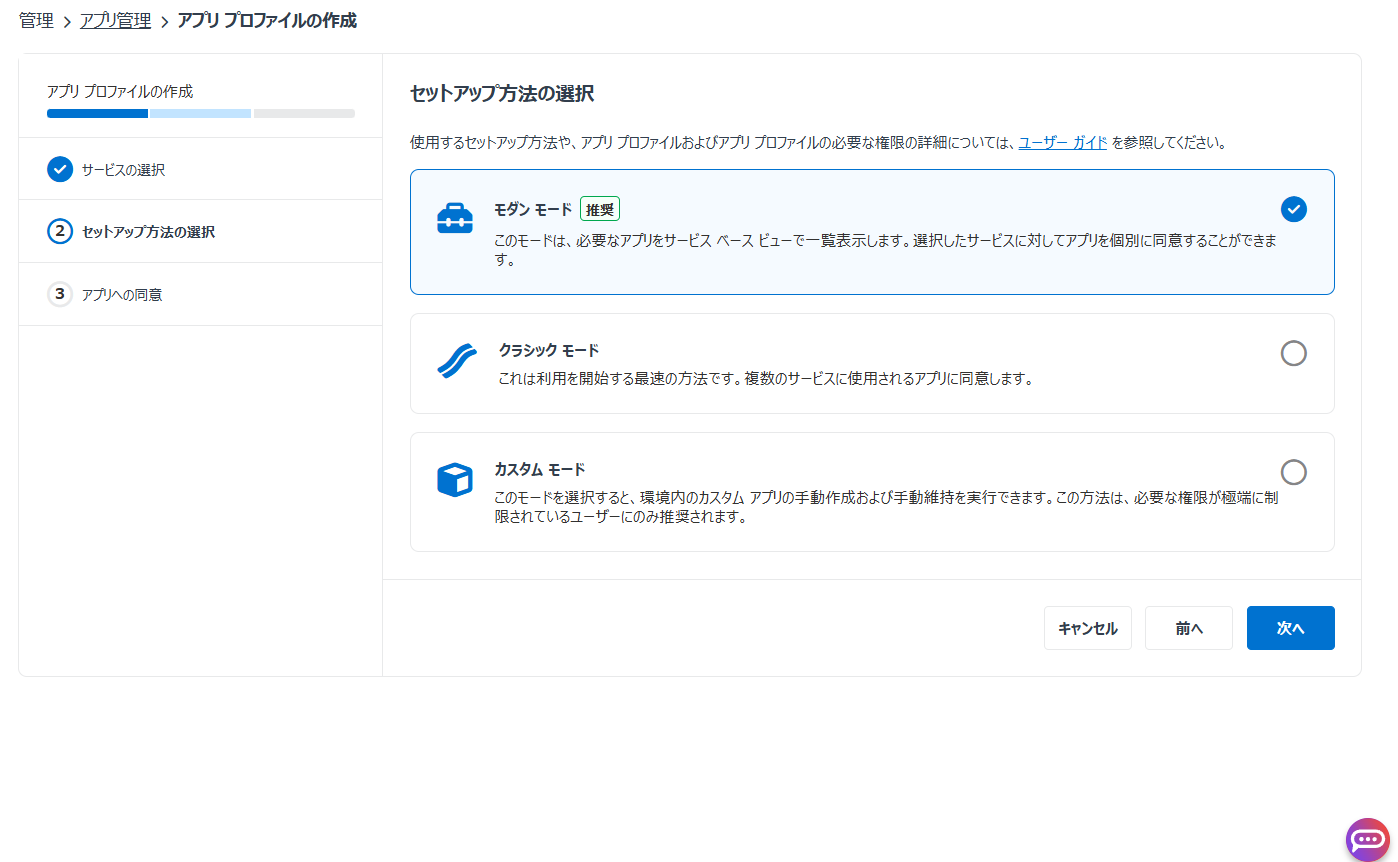Click the Classic mode wave icon
The image size is (1398, 862).
(457, 361)
